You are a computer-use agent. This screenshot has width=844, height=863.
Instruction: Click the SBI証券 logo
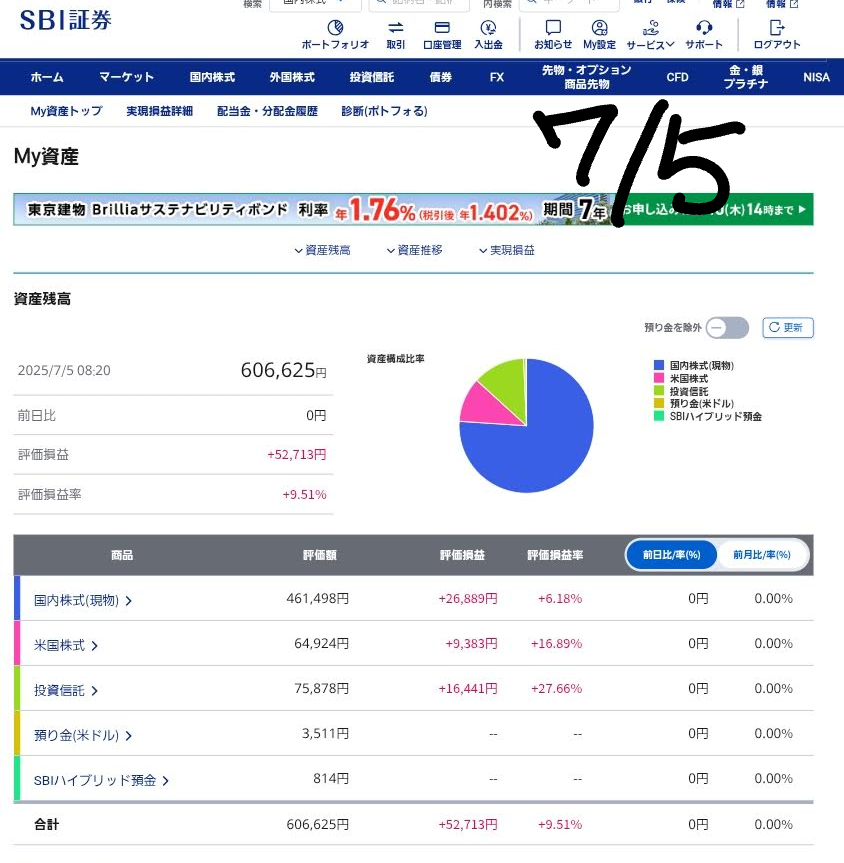pyautogui.click(x=66, y=20)
